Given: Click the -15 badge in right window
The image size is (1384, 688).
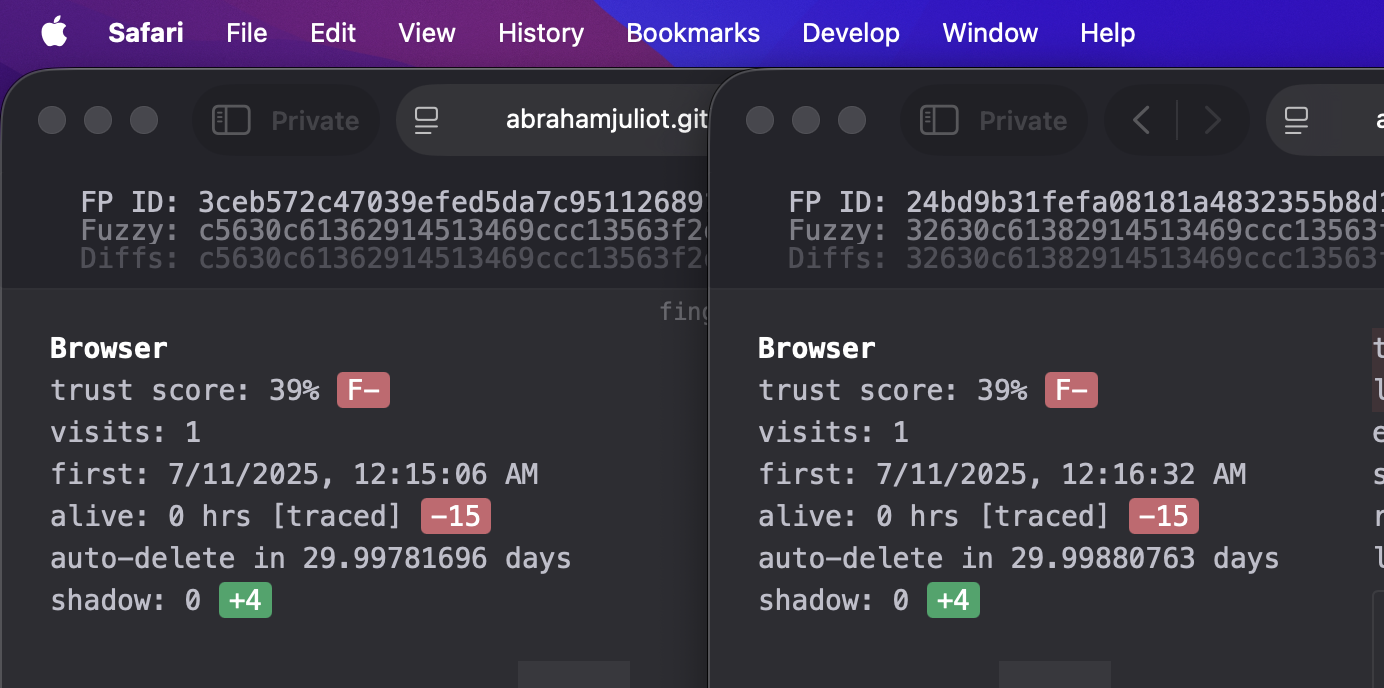Looking at the screenshot, I should (x=1164, y=516).
